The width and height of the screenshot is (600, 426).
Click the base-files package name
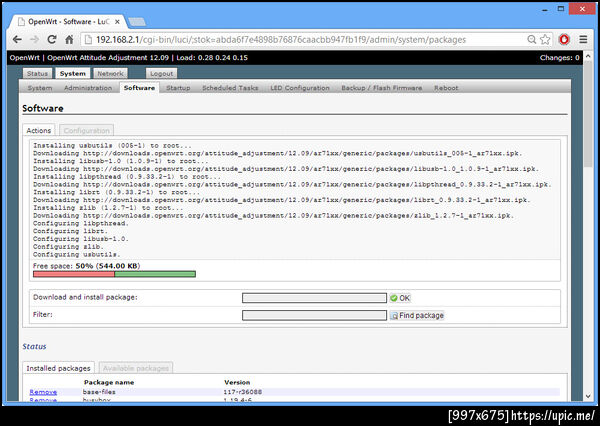(x=99, y=392)
